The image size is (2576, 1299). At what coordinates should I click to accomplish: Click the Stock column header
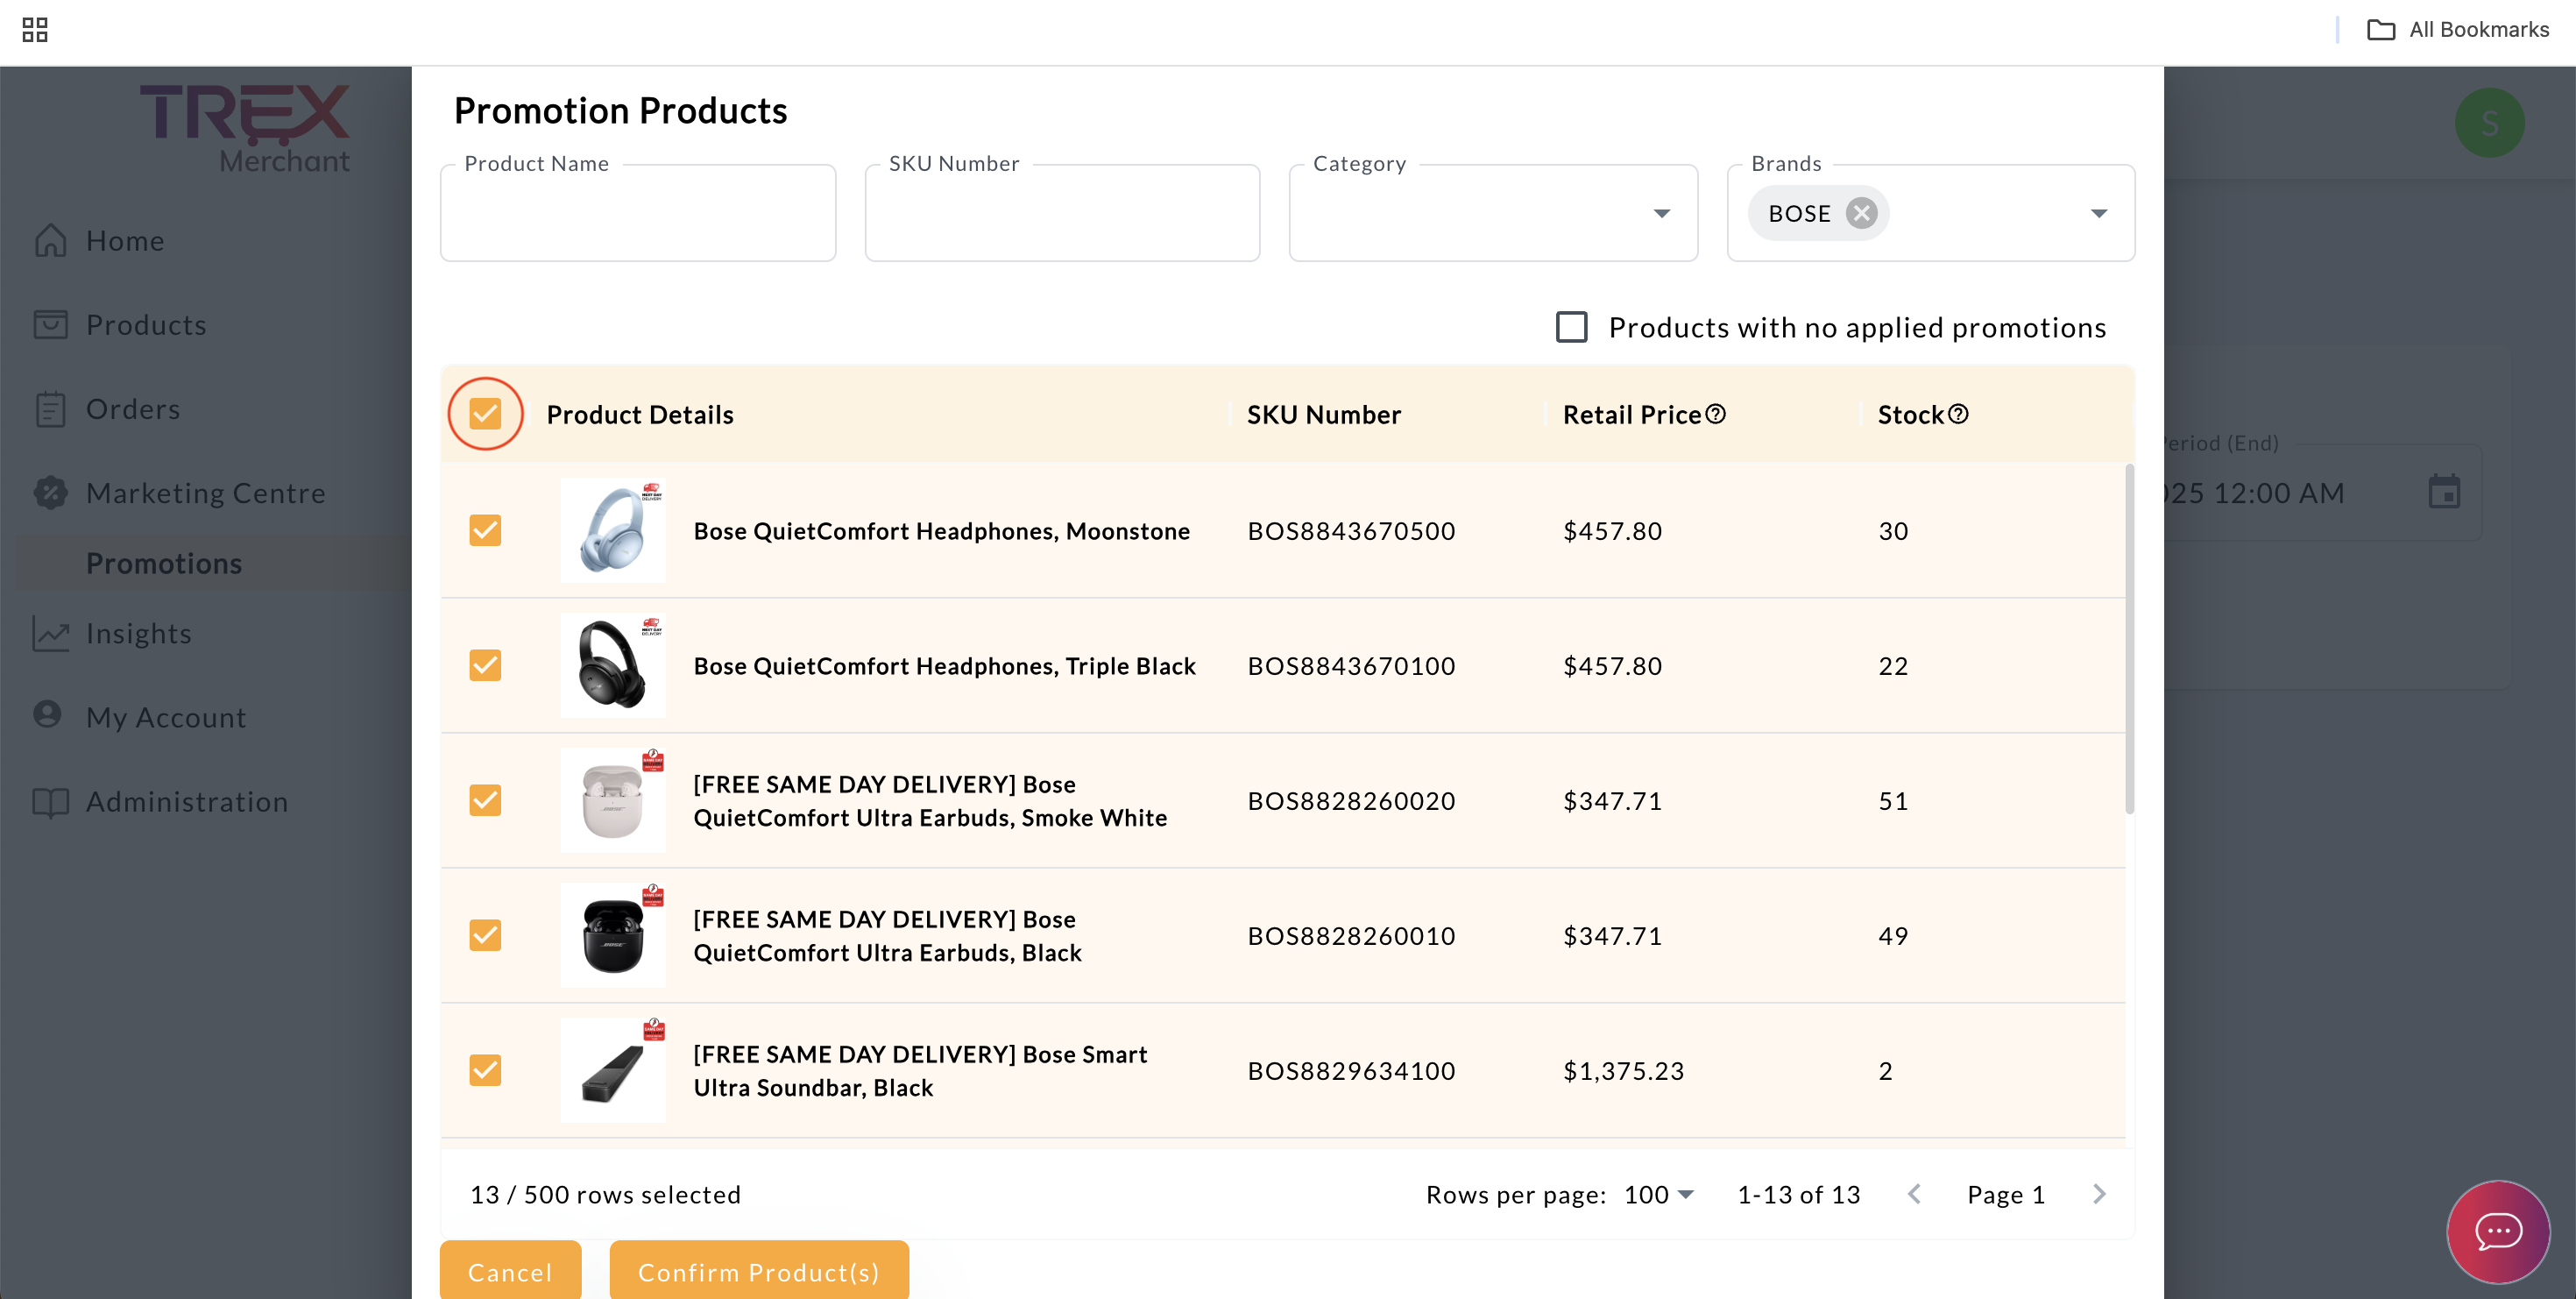(x=1910, y=414)
